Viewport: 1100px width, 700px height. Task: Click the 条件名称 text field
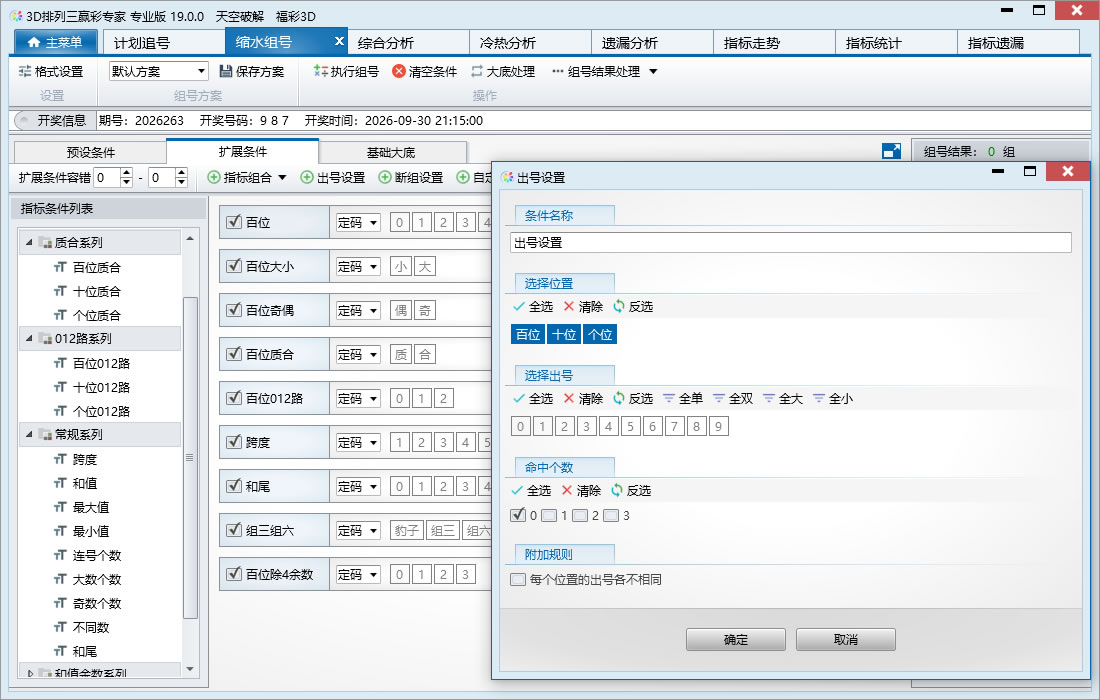pyautogui.click(x=791, y=243)
